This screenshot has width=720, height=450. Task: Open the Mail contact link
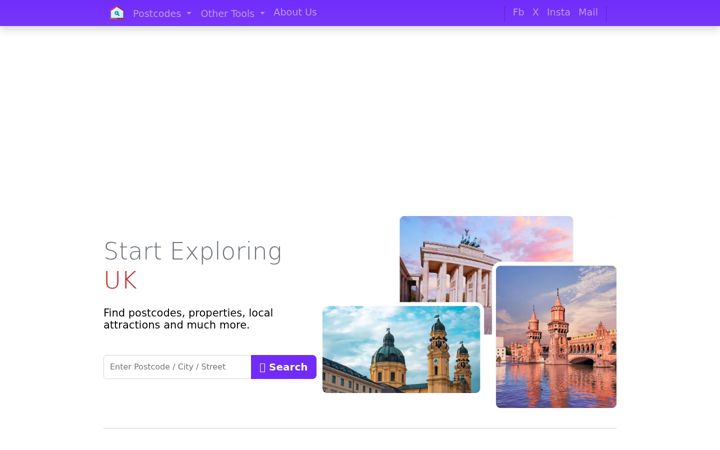click(x=588, y=12)
